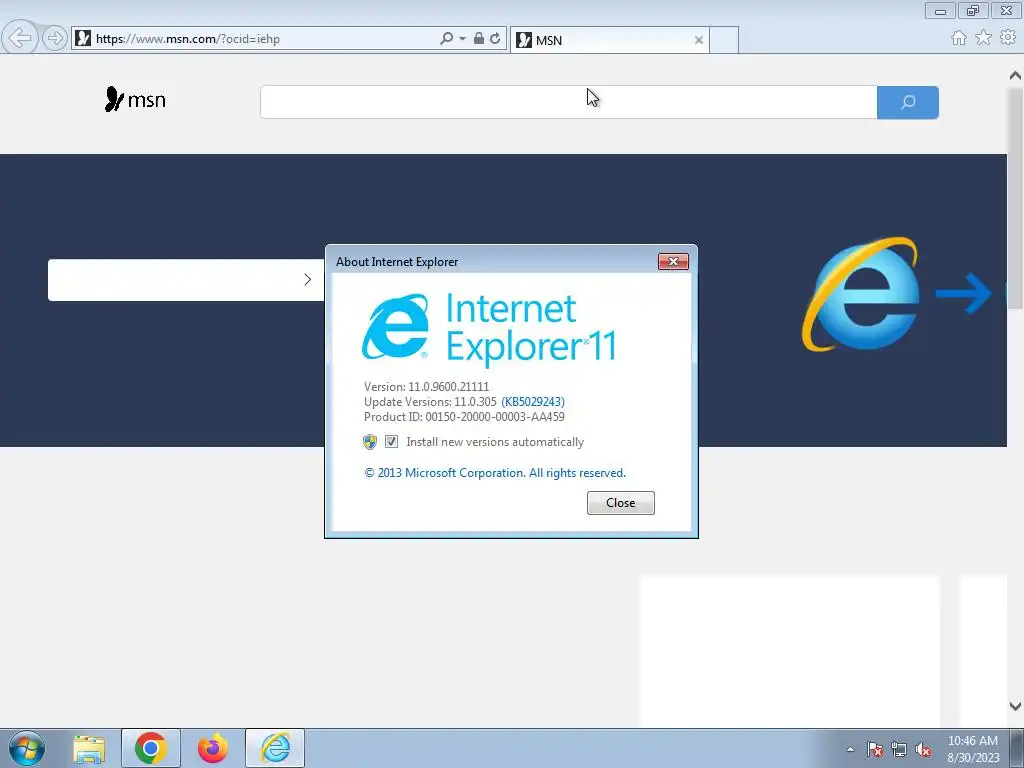Screen dimensions: 1024x768
Task: Click the taskbar clock showing 10:46 AM
Action: point(973,749)
